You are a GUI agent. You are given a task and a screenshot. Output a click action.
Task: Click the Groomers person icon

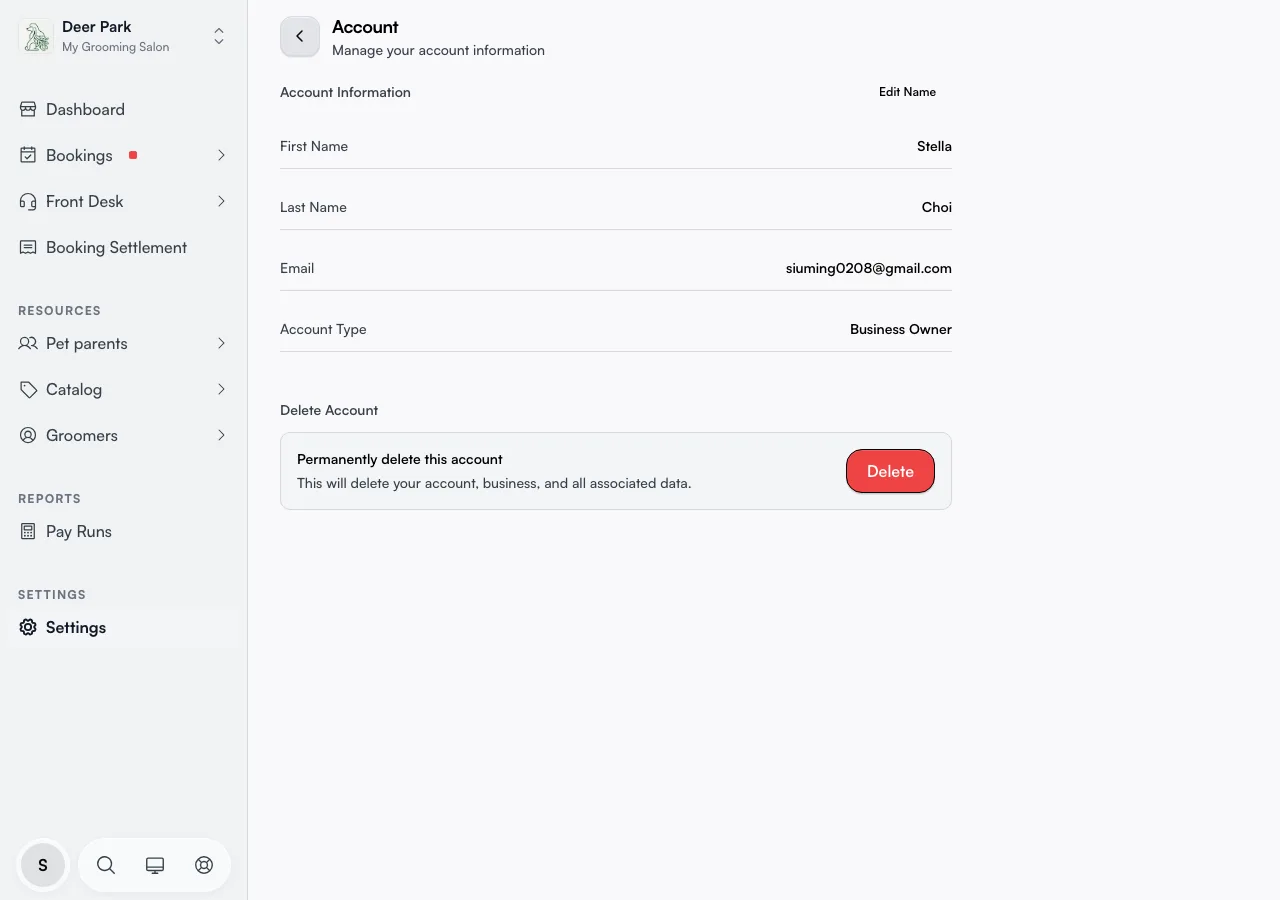point(28,435)
